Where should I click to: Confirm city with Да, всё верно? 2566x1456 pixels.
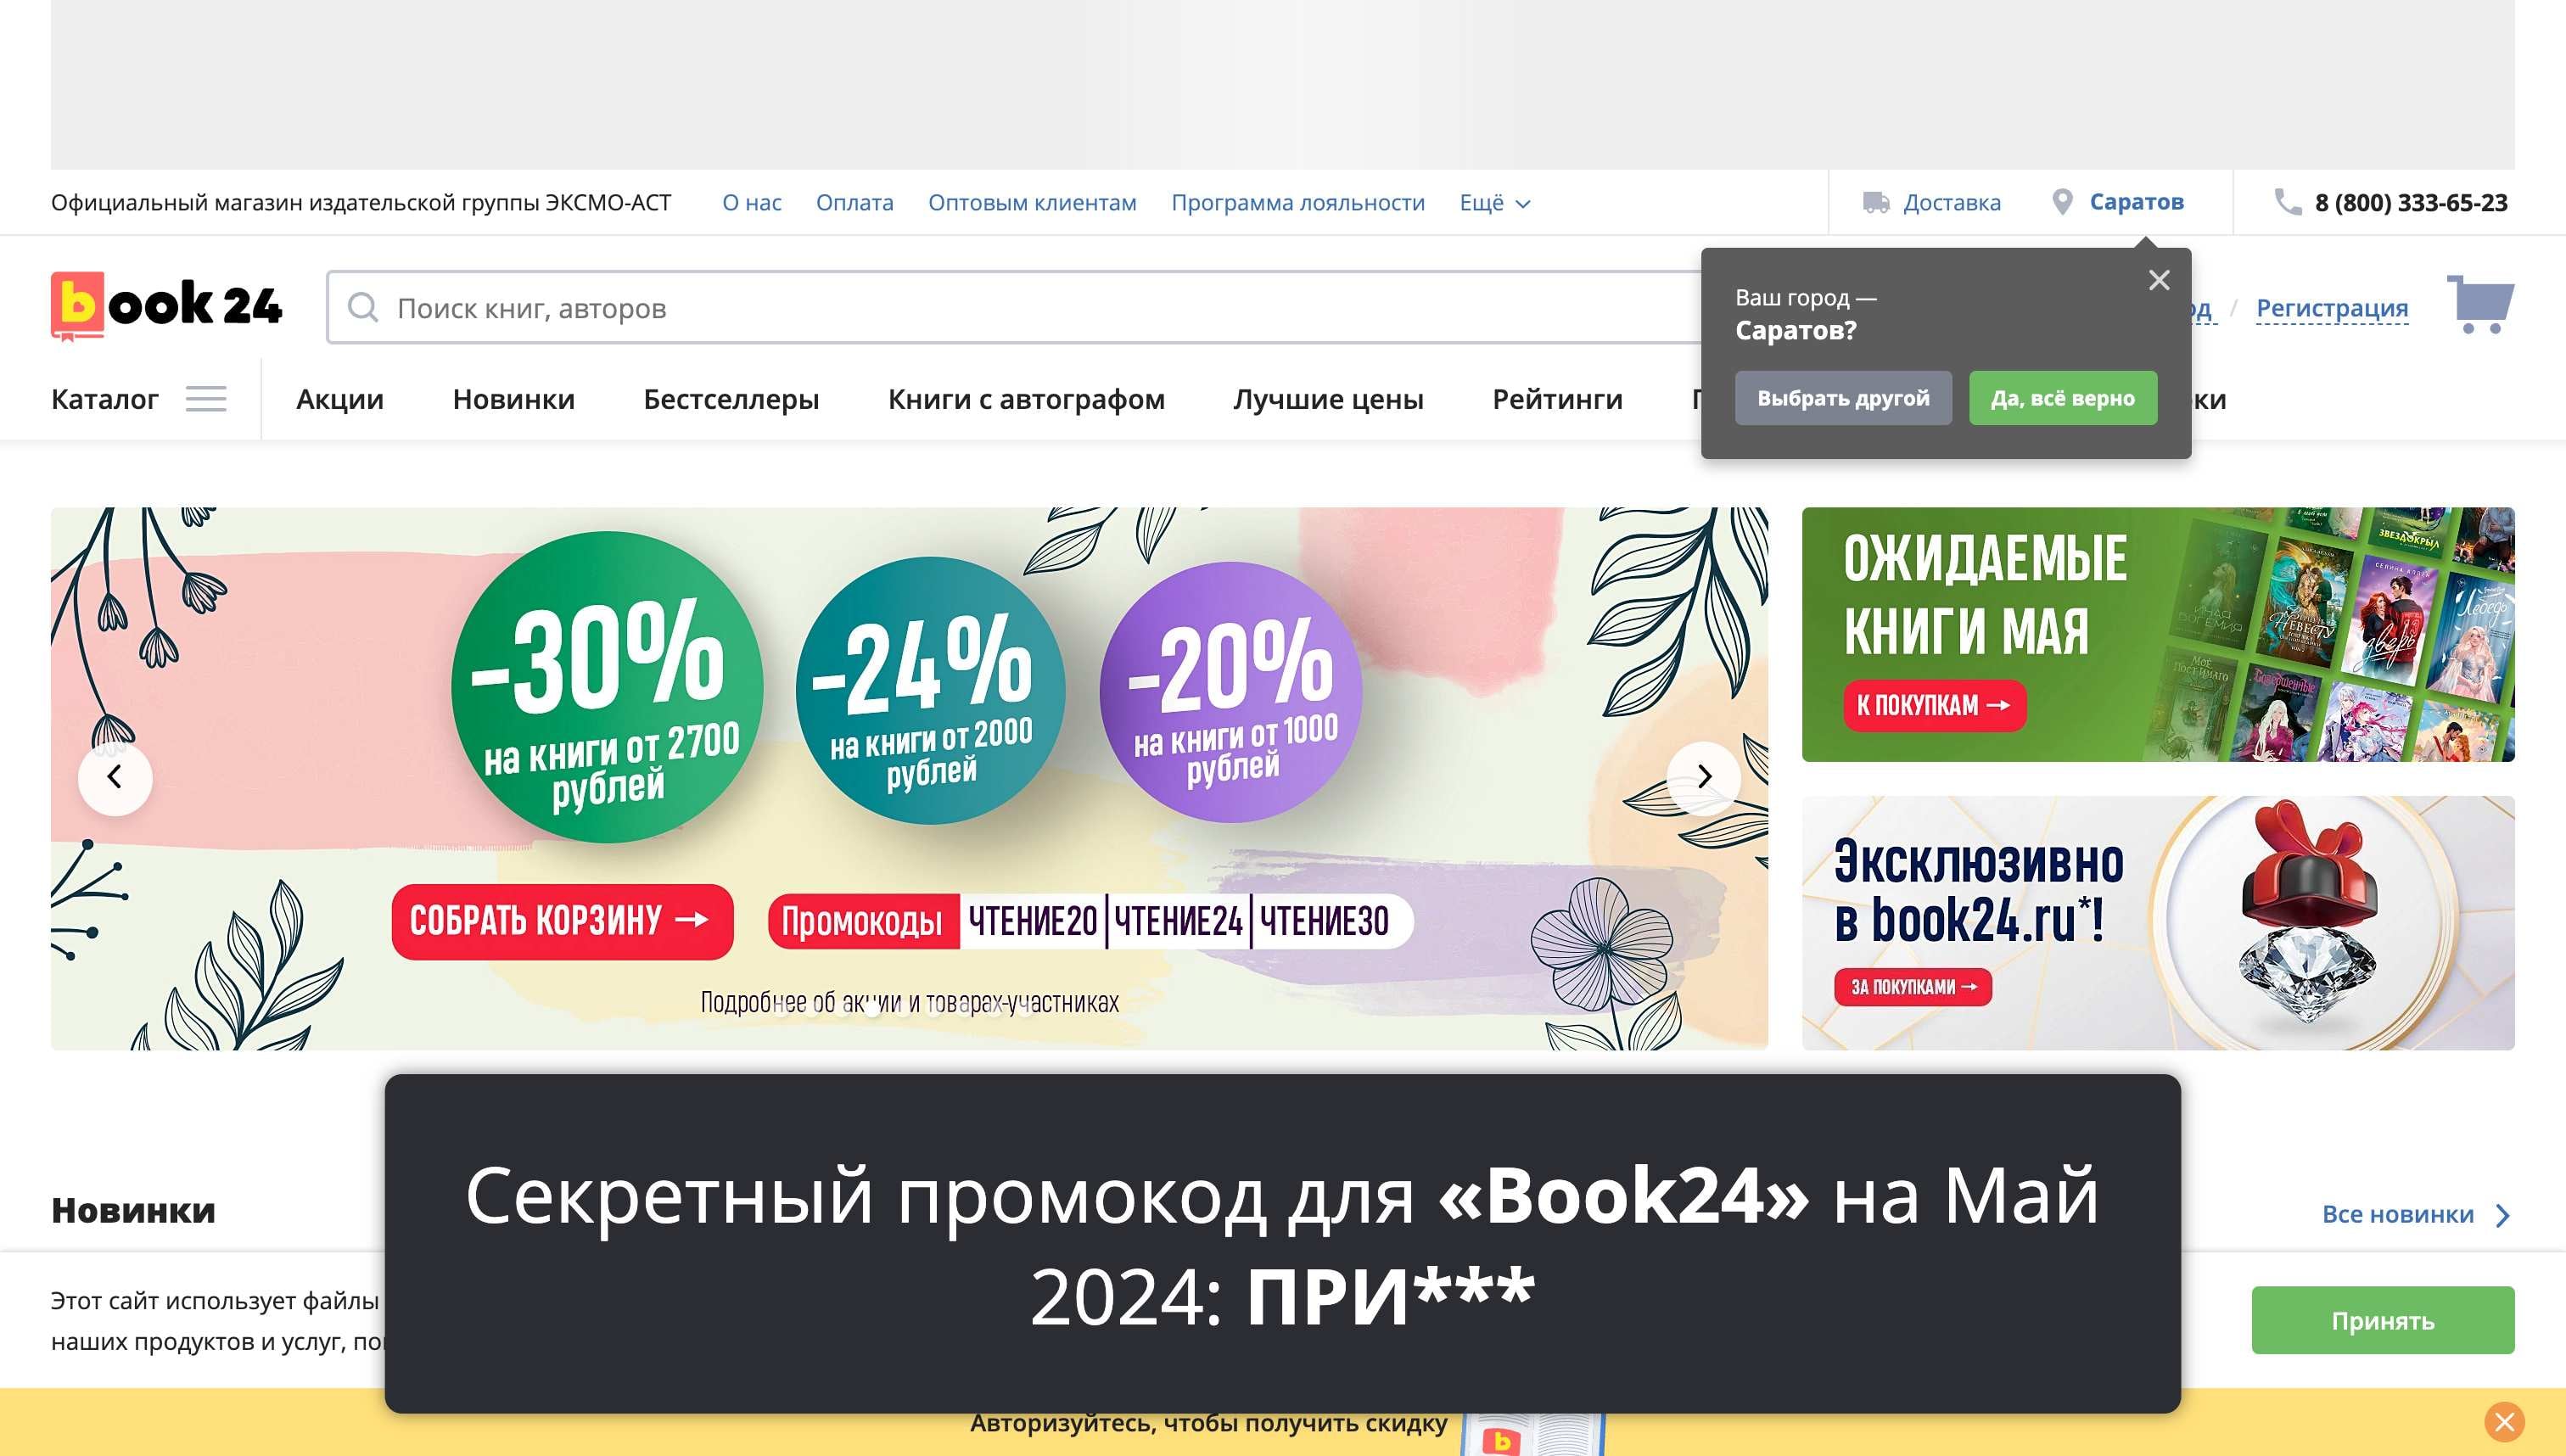point(2062,398)
